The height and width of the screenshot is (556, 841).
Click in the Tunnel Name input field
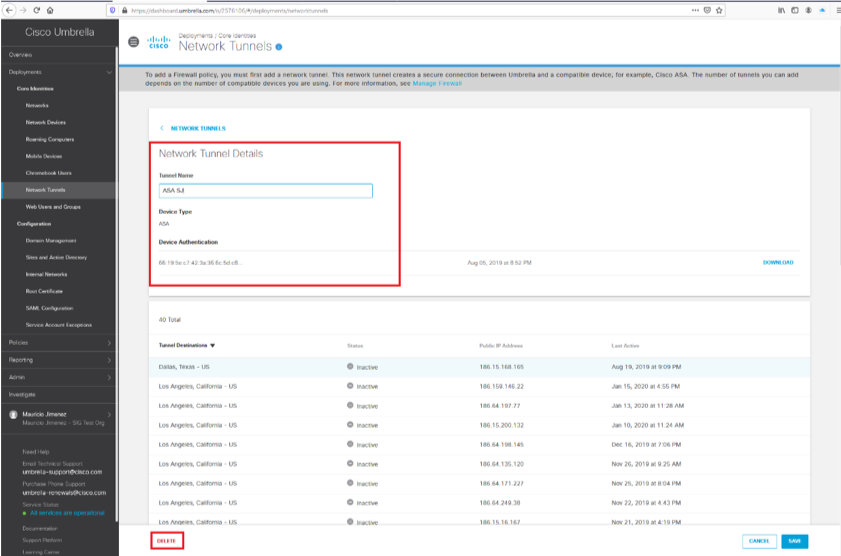tap(265, 190)
